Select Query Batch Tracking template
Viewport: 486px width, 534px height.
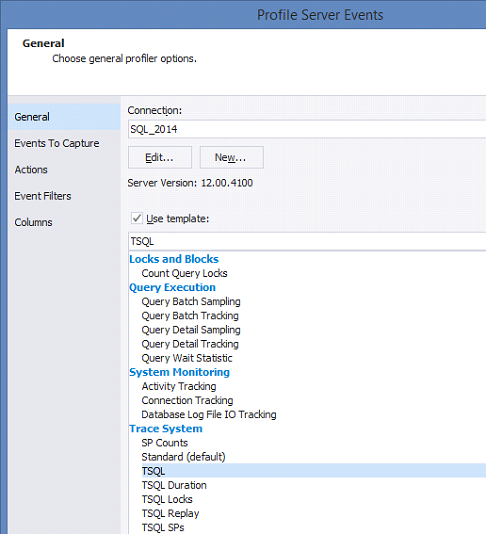pyautogui.click(x=190, y=316)
